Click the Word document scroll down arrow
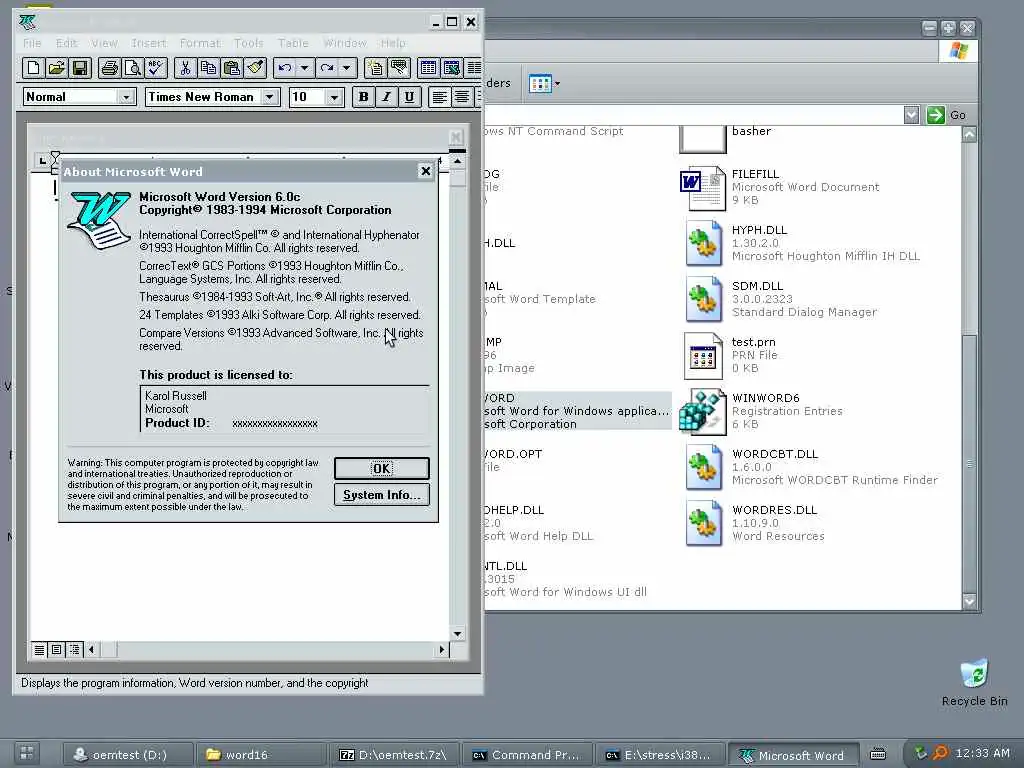The width and height of the screenshot is (1024, 768). tap(458, 634)
